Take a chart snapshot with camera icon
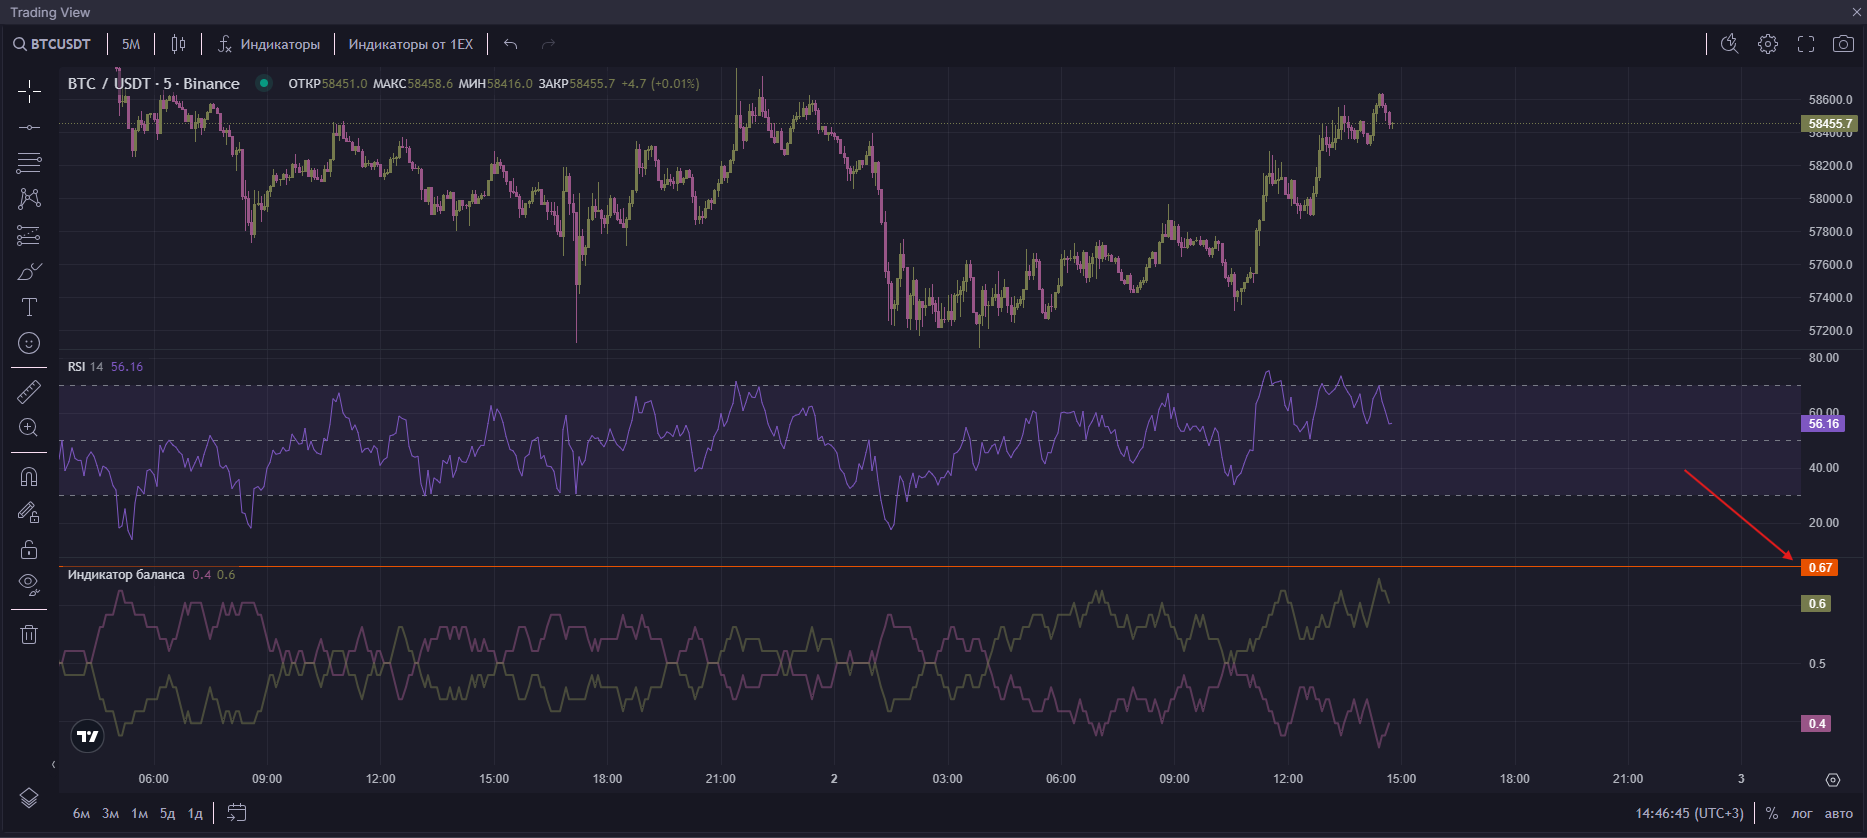 click(1842, 44)
